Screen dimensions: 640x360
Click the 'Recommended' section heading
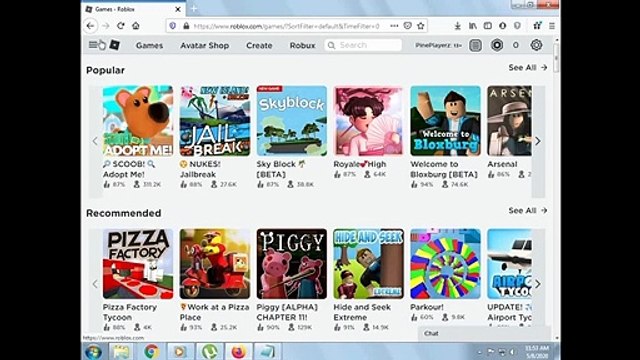coord(124,213)
